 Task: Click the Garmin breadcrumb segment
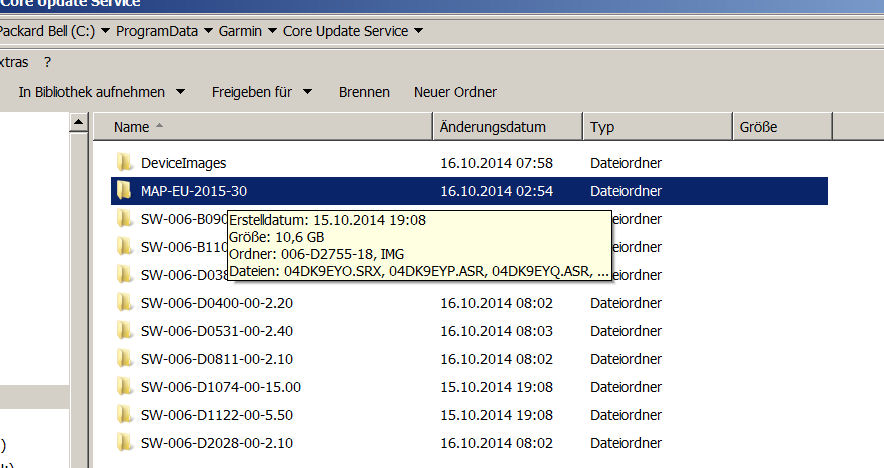(240, 31)
